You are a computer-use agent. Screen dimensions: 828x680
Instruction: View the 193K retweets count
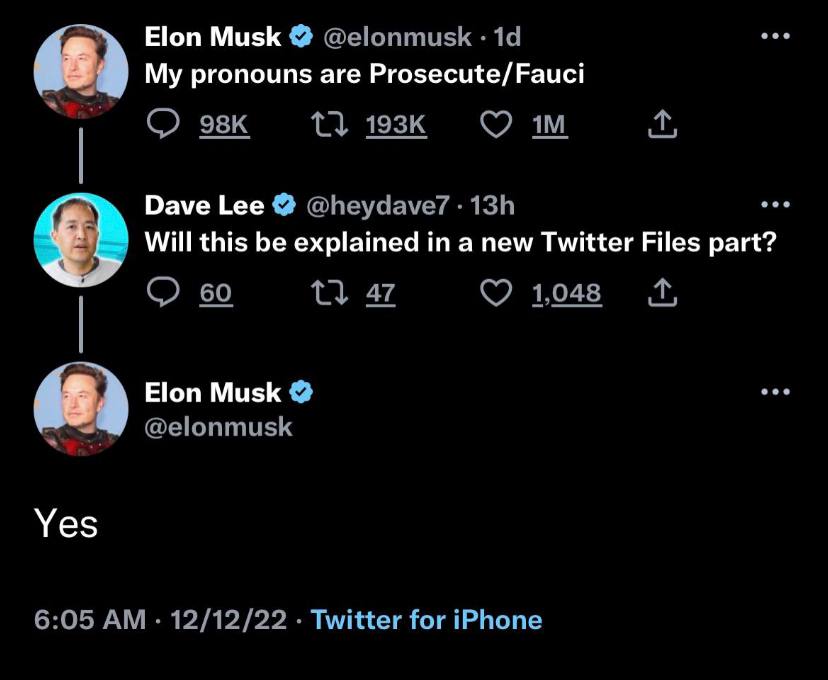(x=396, y=125)
